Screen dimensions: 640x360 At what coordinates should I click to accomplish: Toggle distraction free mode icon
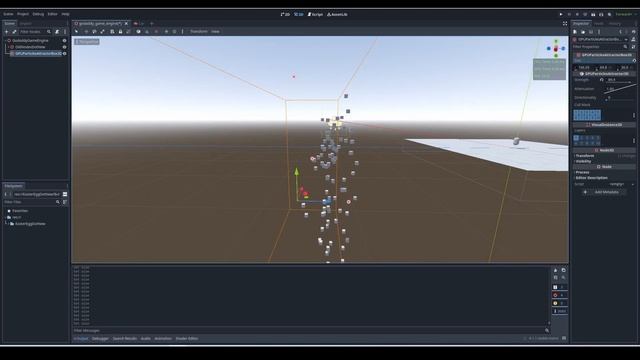565,24
